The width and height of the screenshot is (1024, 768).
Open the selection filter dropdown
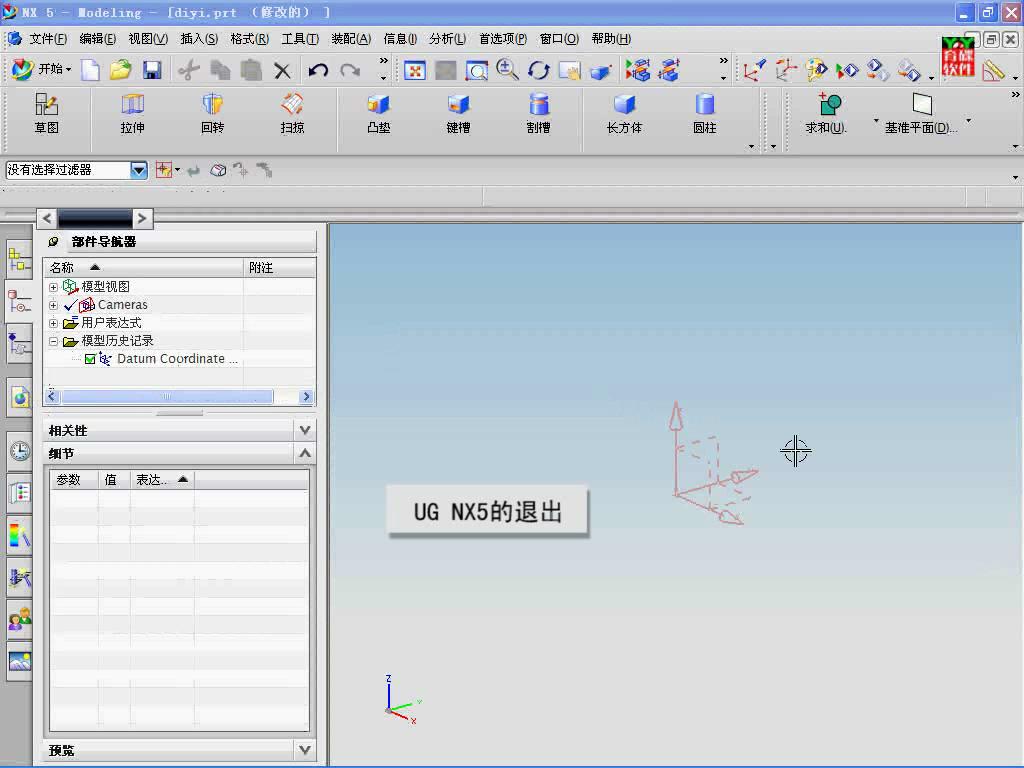(138, 170)
